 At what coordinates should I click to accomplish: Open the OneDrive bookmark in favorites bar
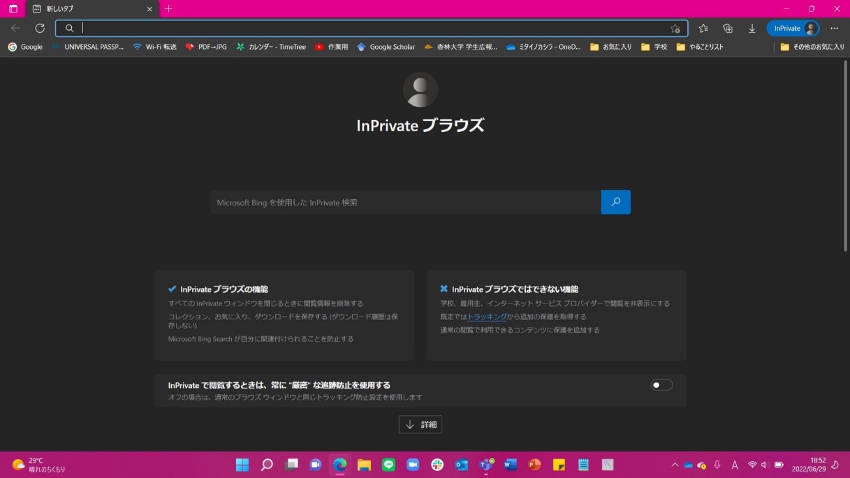(543, 47)
